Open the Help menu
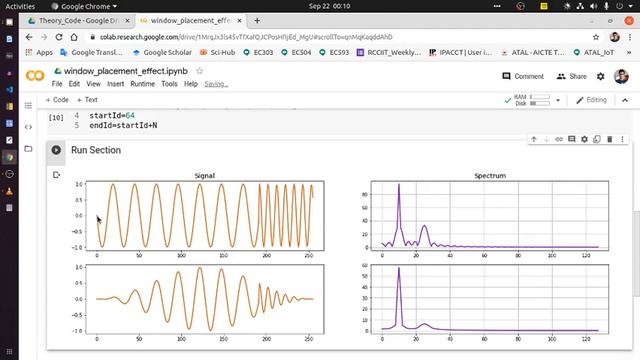 (191, 84)
